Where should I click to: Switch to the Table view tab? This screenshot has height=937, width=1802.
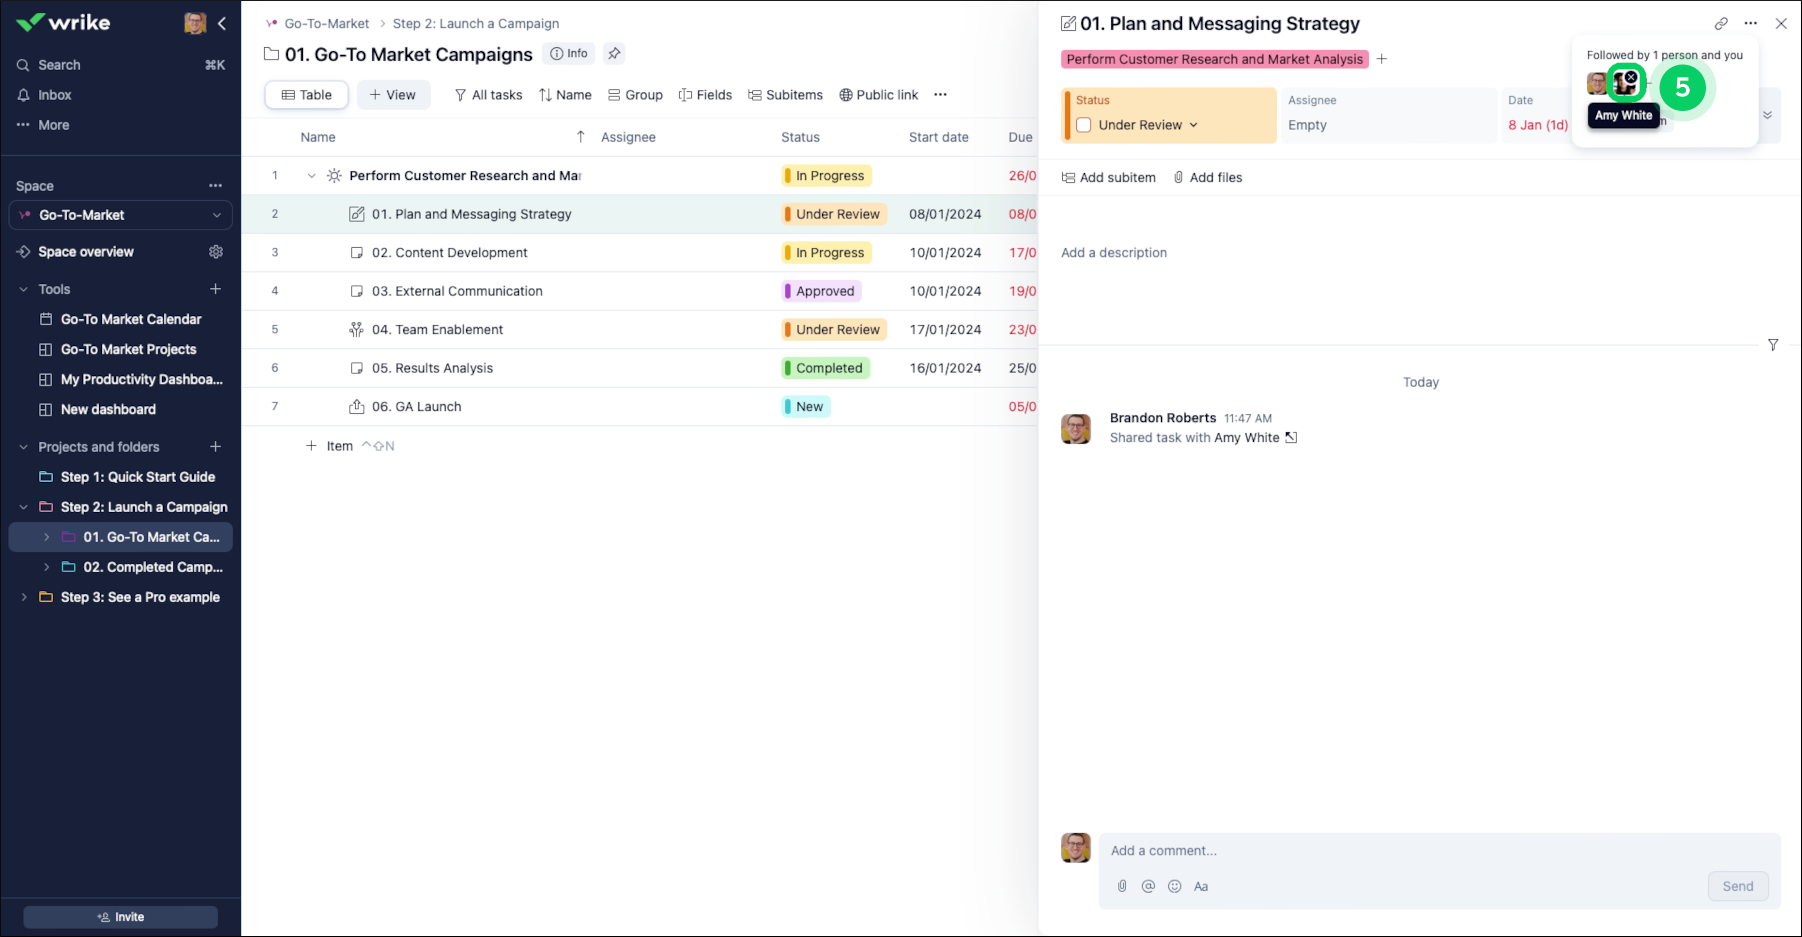[x=306, y=95]
